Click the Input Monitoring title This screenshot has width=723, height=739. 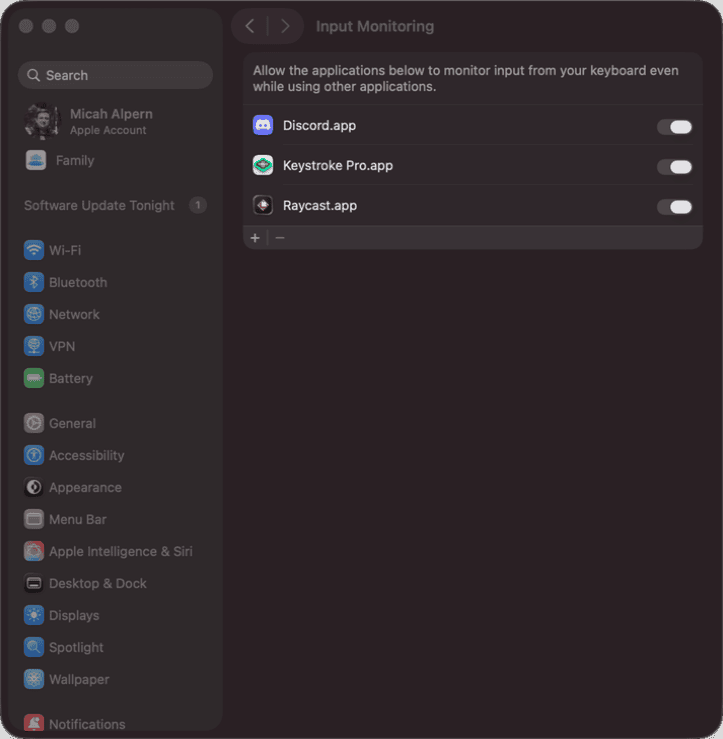pyautogui.click(x=375, y=26)
